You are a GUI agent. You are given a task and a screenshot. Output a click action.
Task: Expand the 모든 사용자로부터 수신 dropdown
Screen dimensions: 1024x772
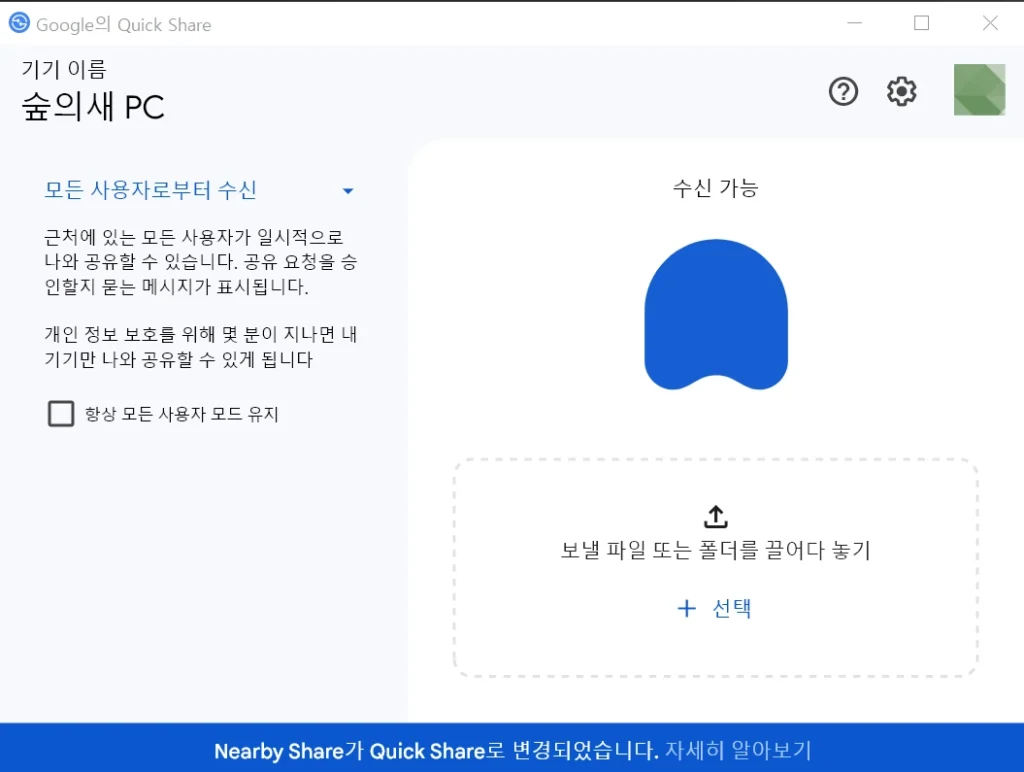coord(199,190)
